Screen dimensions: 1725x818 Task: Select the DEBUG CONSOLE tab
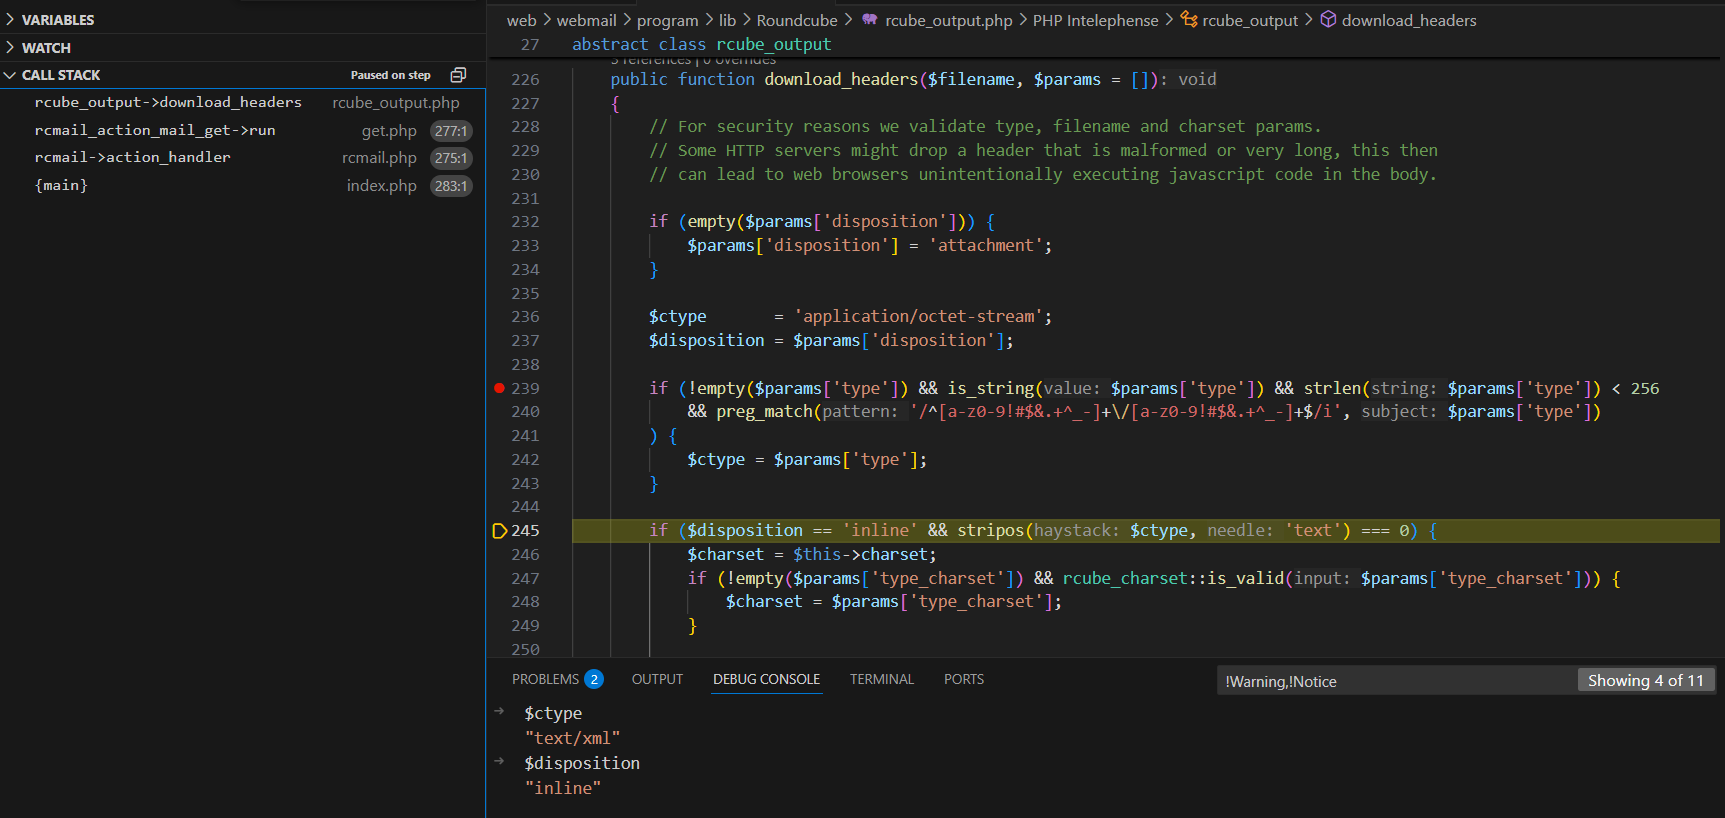click(766, 679)
